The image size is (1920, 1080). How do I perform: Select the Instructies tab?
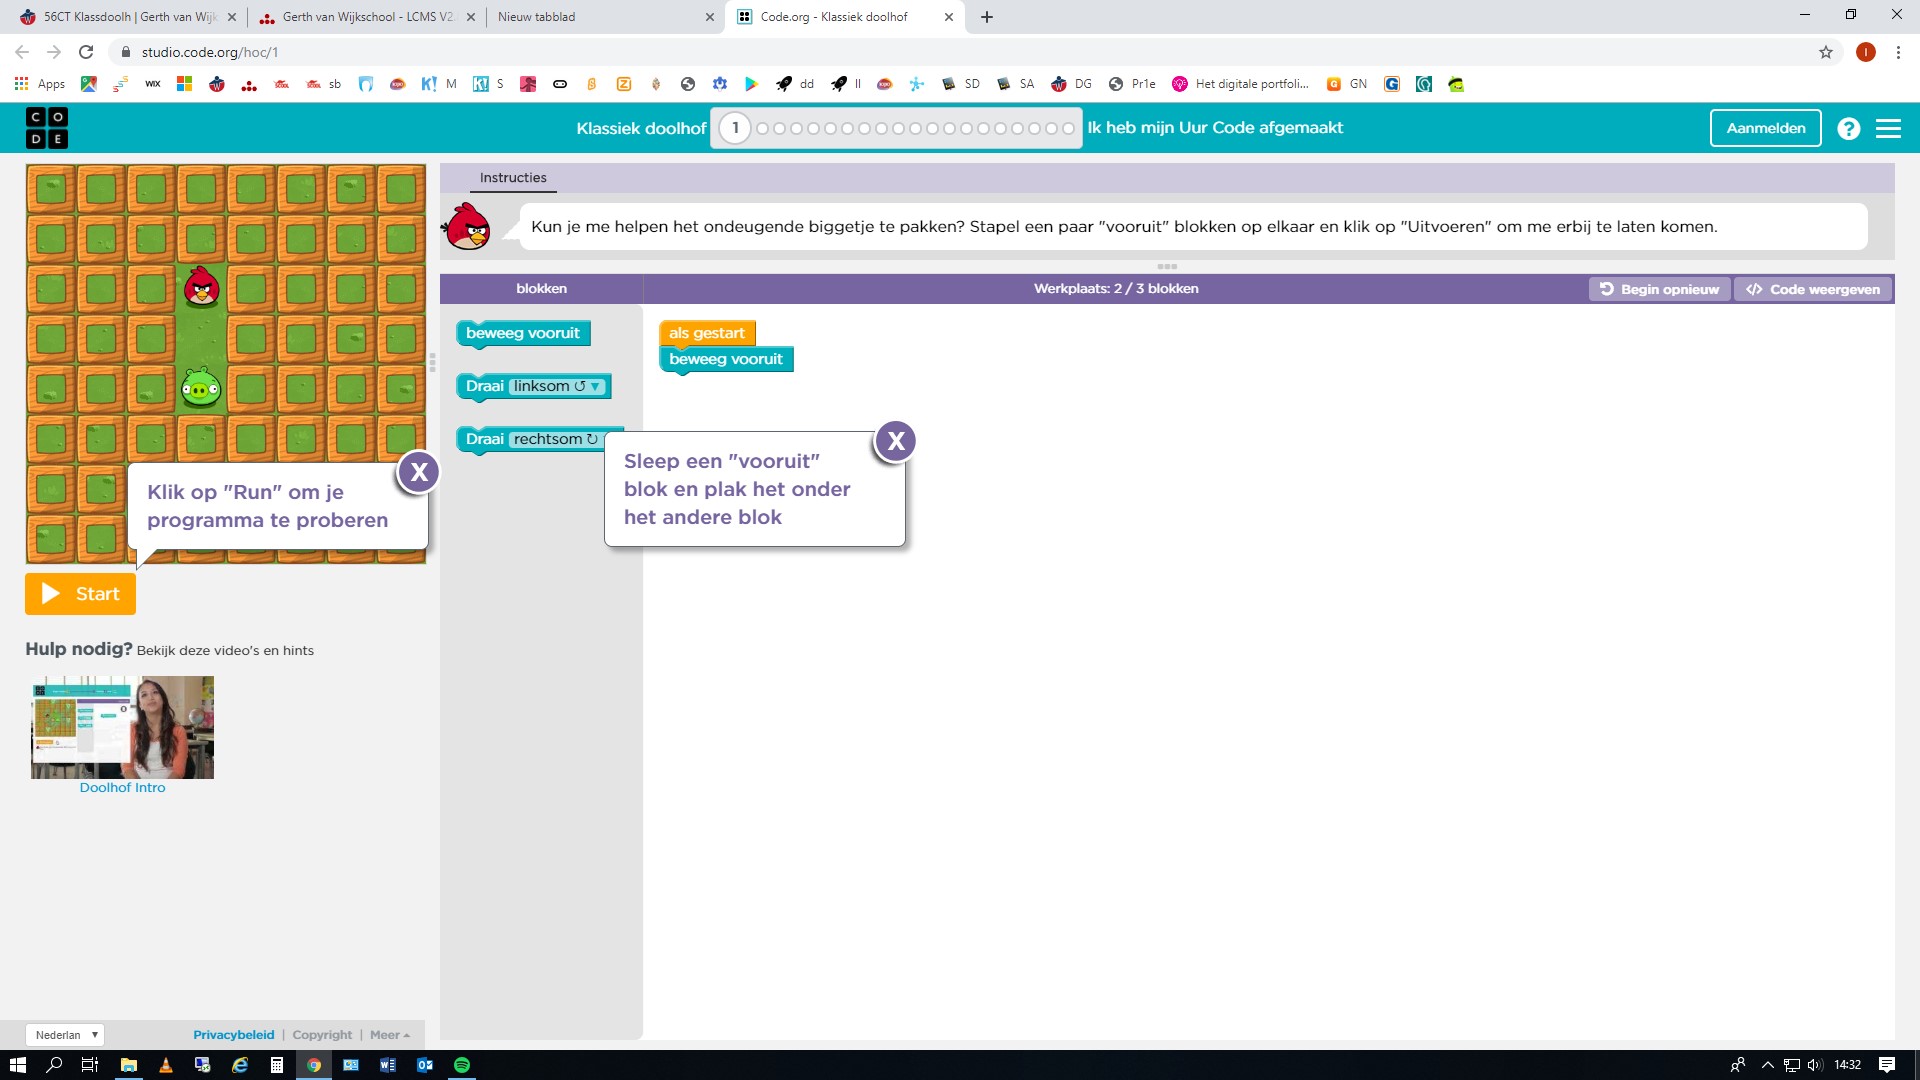click(513, 178)
